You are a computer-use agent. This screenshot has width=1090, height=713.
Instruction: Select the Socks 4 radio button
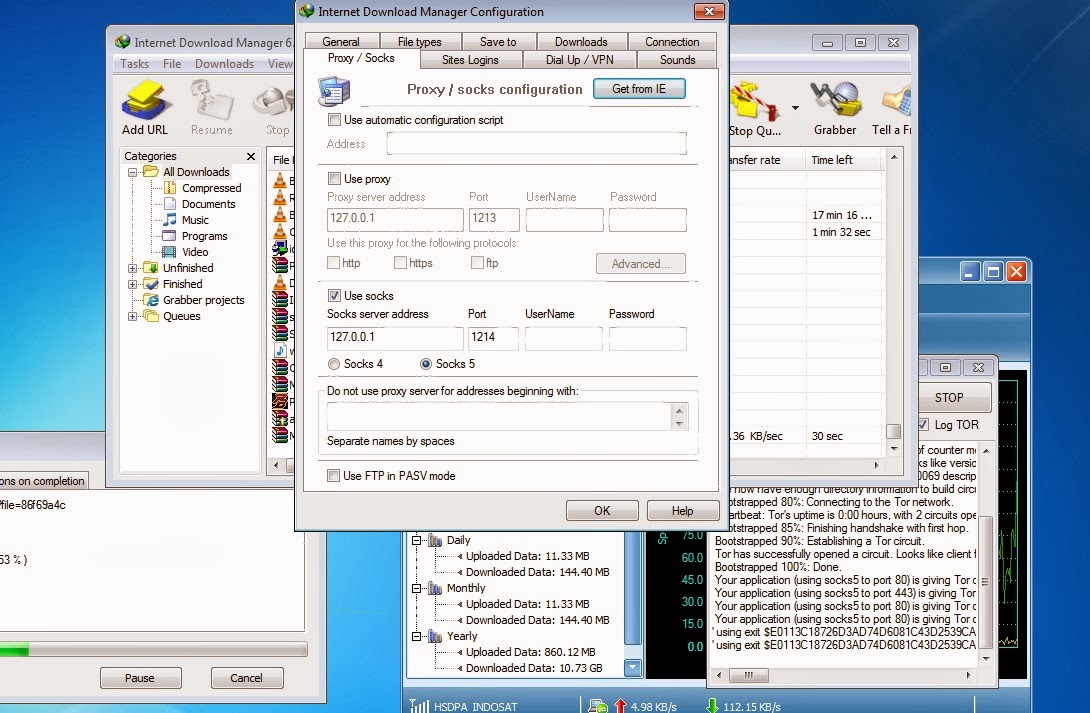334,363
